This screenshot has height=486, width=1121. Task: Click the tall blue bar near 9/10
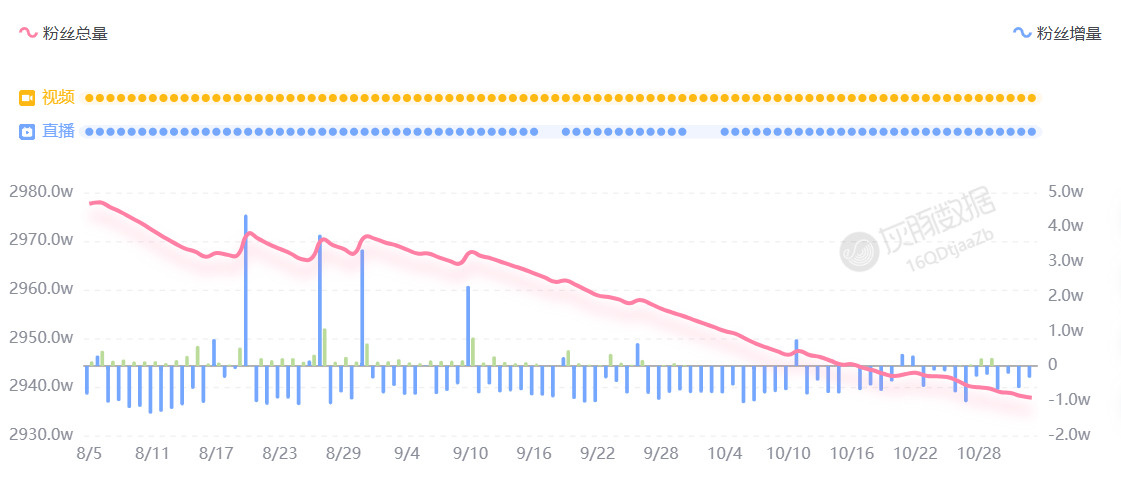tap(468, 325)
